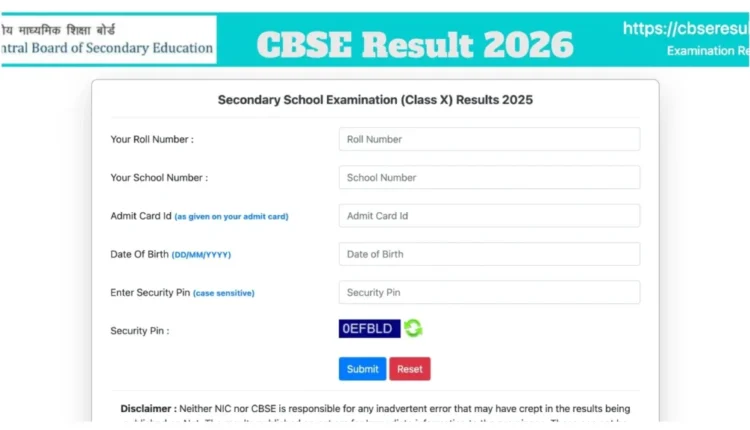The width and height of the screenshot is (750, 430).
Task: Click the Secondary School Examination results heading
Action: [375, 100]
